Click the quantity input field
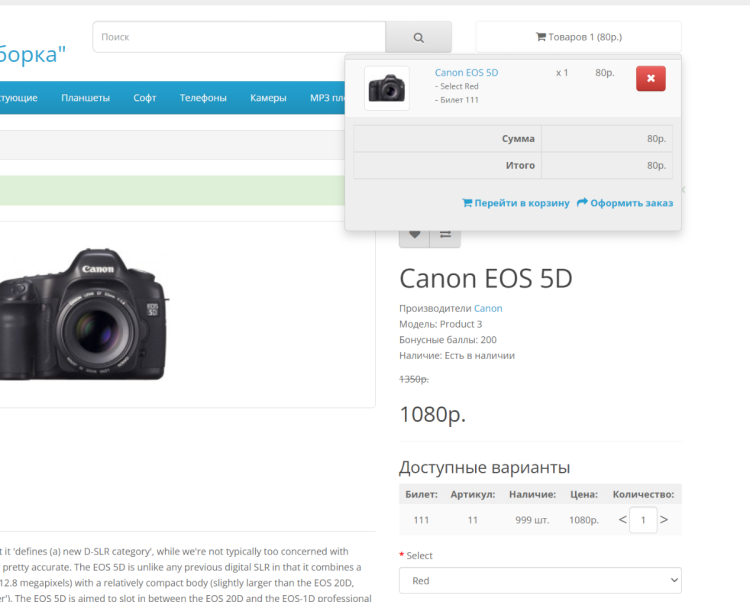This screenshot has width=750, height=602. click(x=643, y=519)
